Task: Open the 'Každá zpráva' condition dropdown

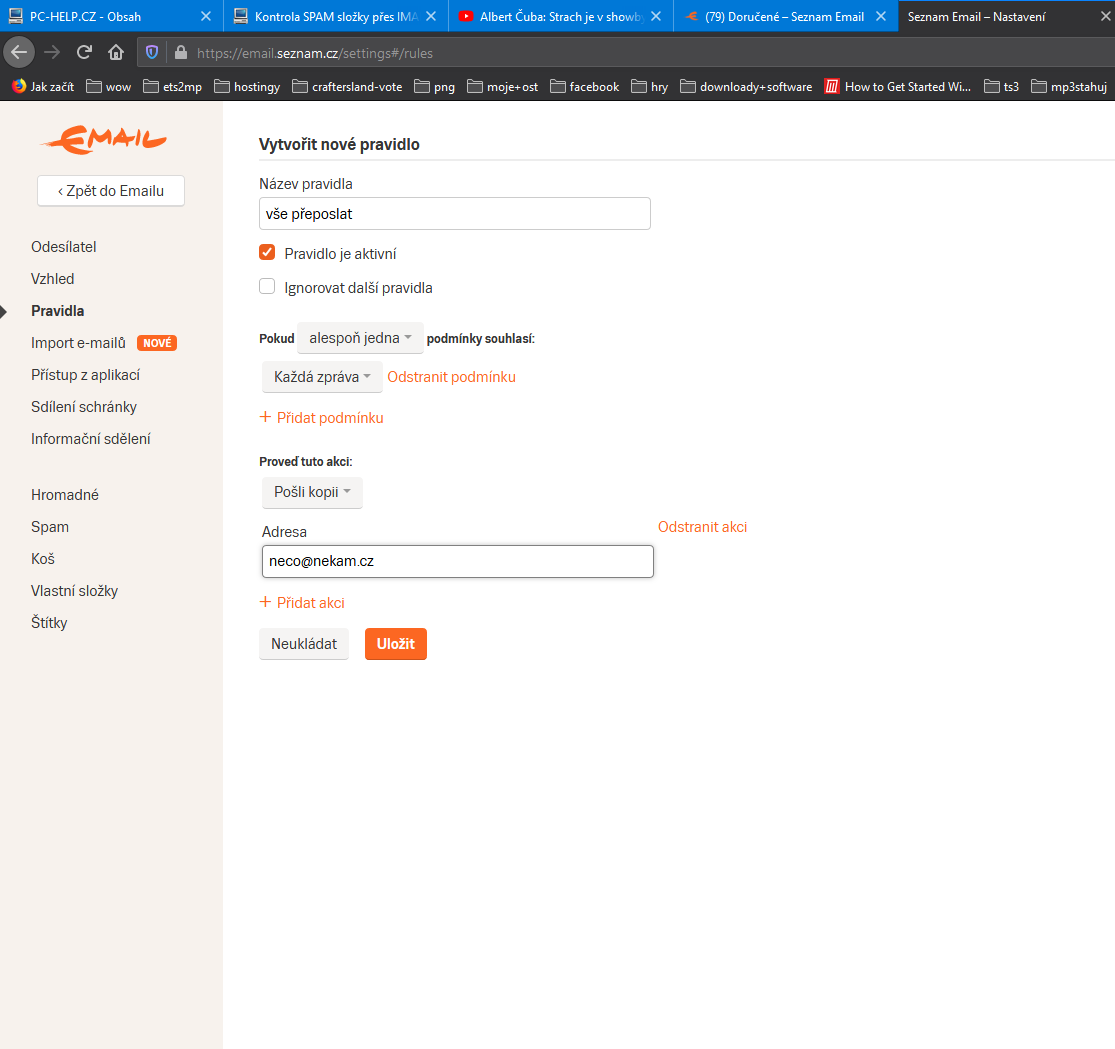Action: tap(322, 377)
